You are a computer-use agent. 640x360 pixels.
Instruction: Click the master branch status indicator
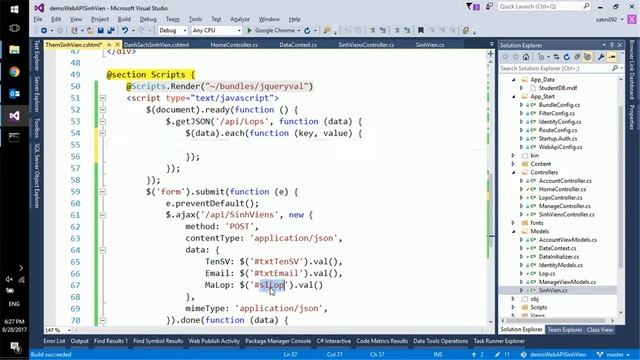click(613, 355)
